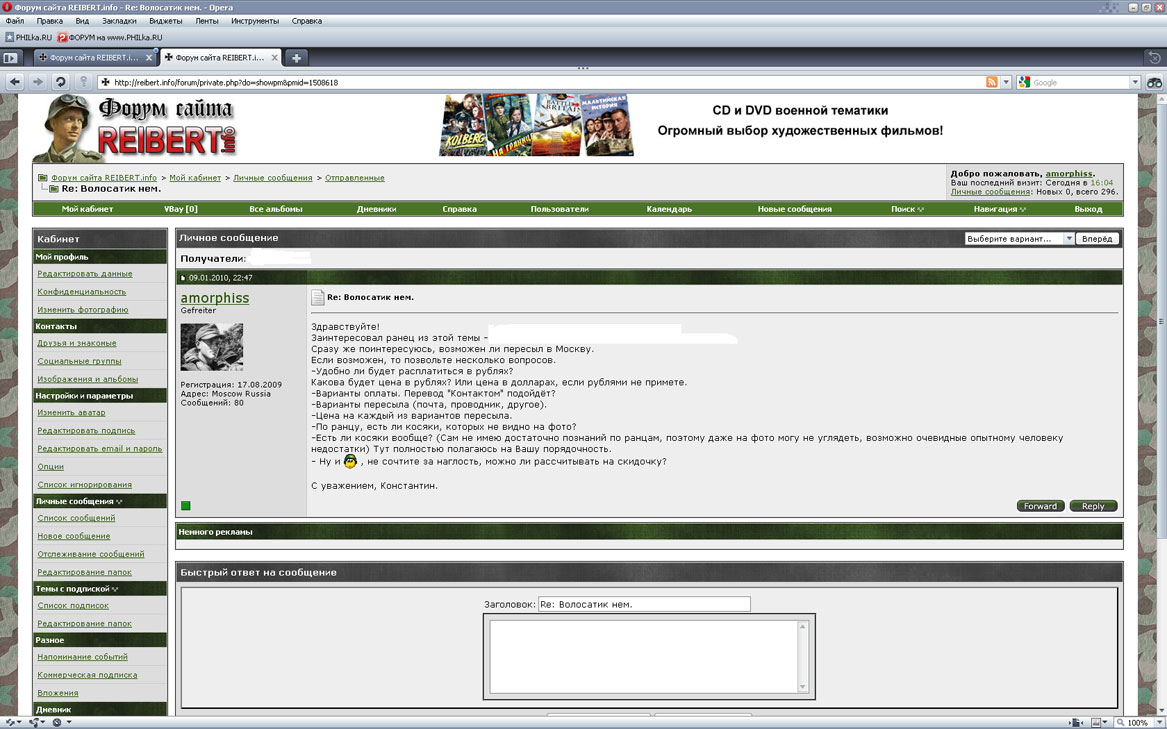The height and width of the screenshot is (729, 1167).
Task: Click the post status icon beside 09.01.2010
Action: (183, 278)
